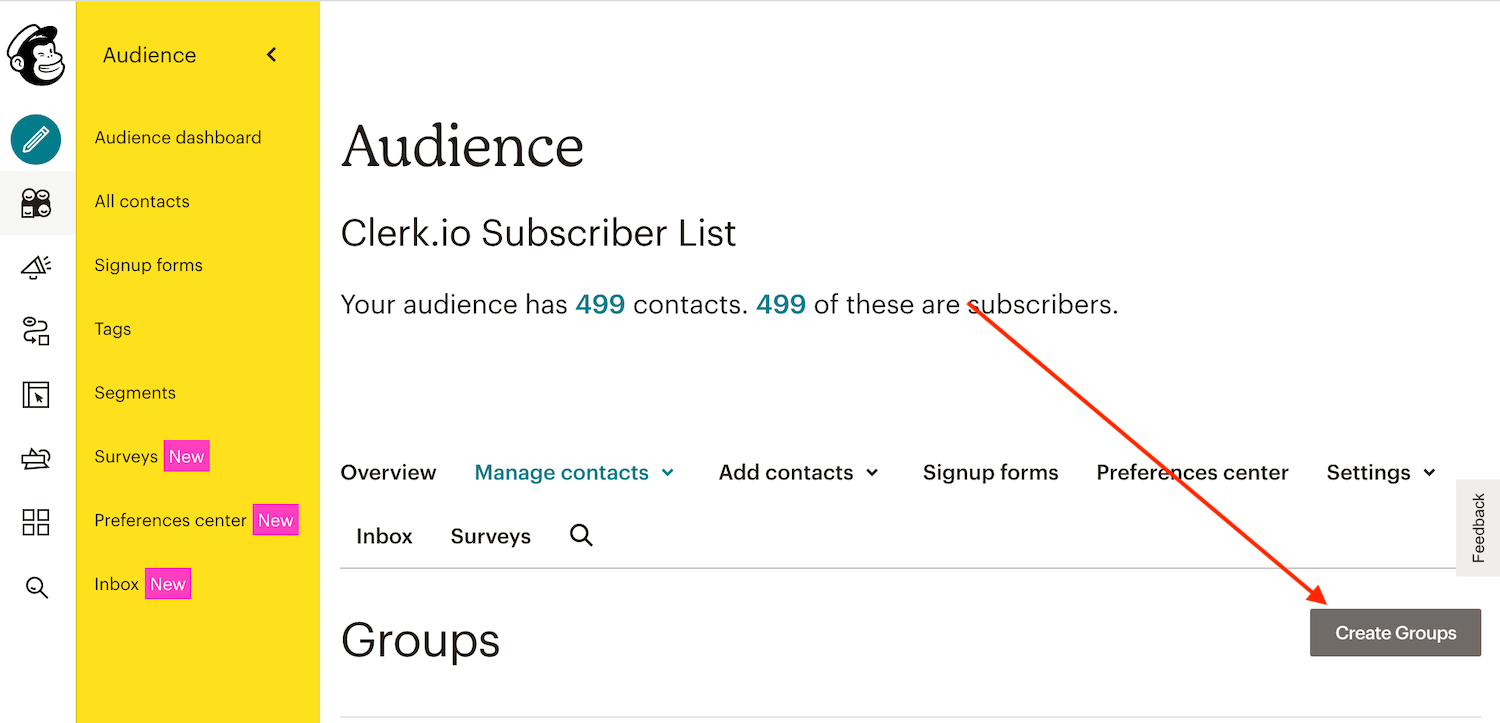Open the Automations flow icon
Screen dimensions: 1500x723
click(x=36, y=331)
